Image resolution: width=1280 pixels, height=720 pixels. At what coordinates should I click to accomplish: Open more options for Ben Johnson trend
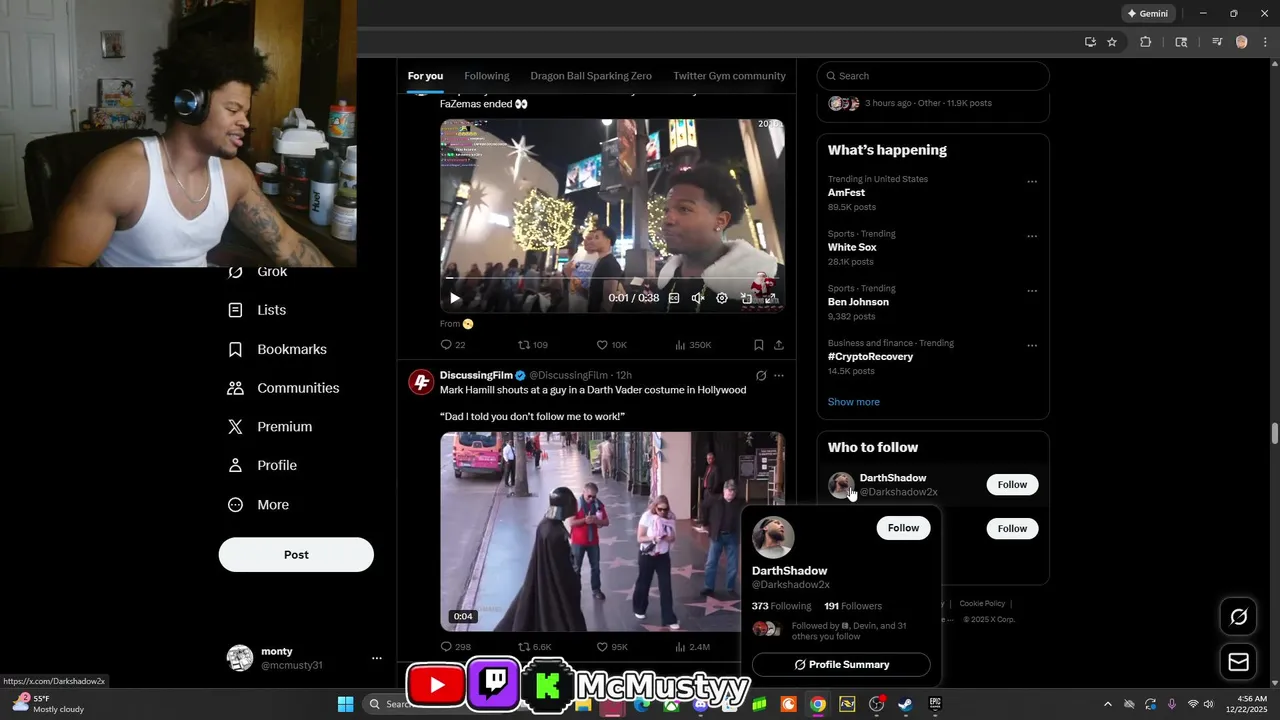(x=1032, y=291)
